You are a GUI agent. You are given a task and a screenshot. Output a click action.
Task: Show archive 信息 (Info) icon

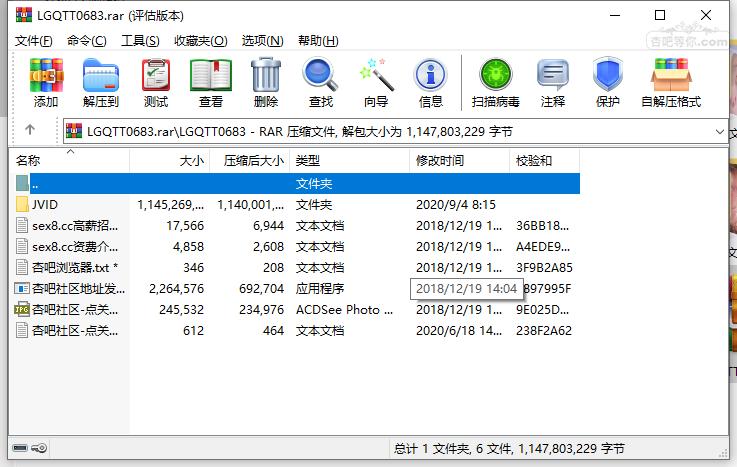pos(430,75)
